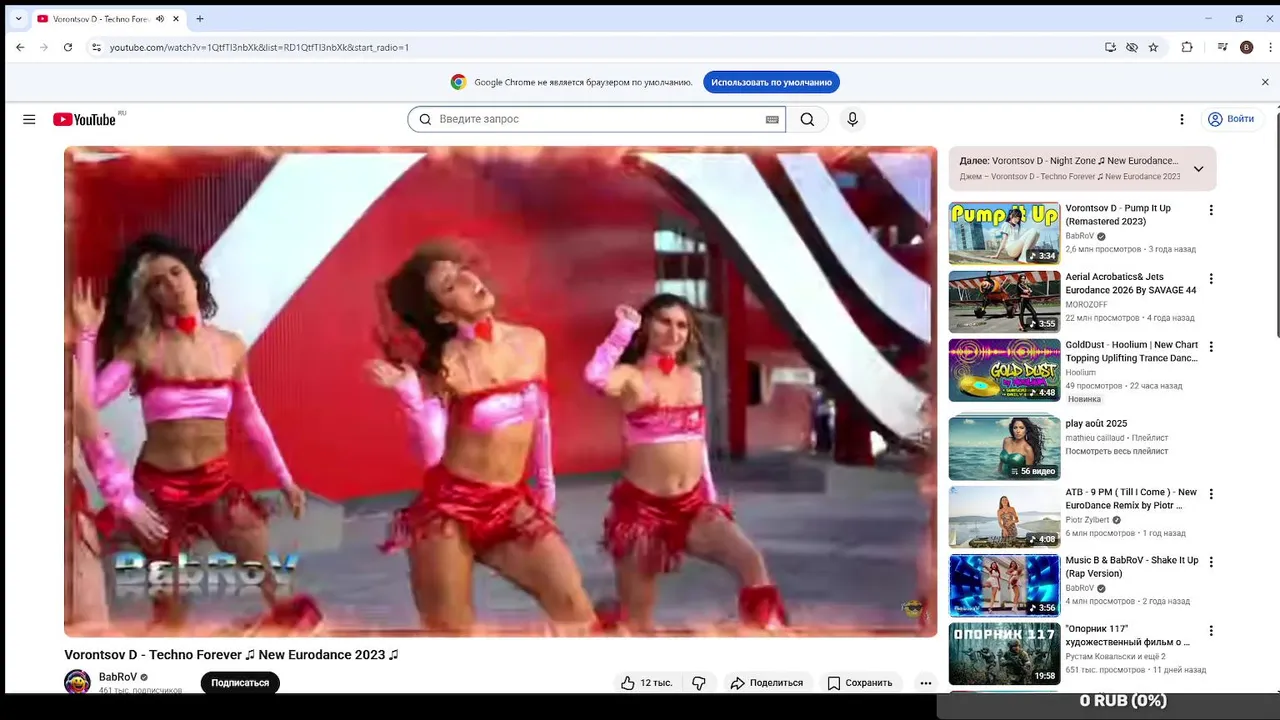Like the video with thumbs-up
Image resolution: width=1280 pixels, height=720 pixels.
[646, 683]
